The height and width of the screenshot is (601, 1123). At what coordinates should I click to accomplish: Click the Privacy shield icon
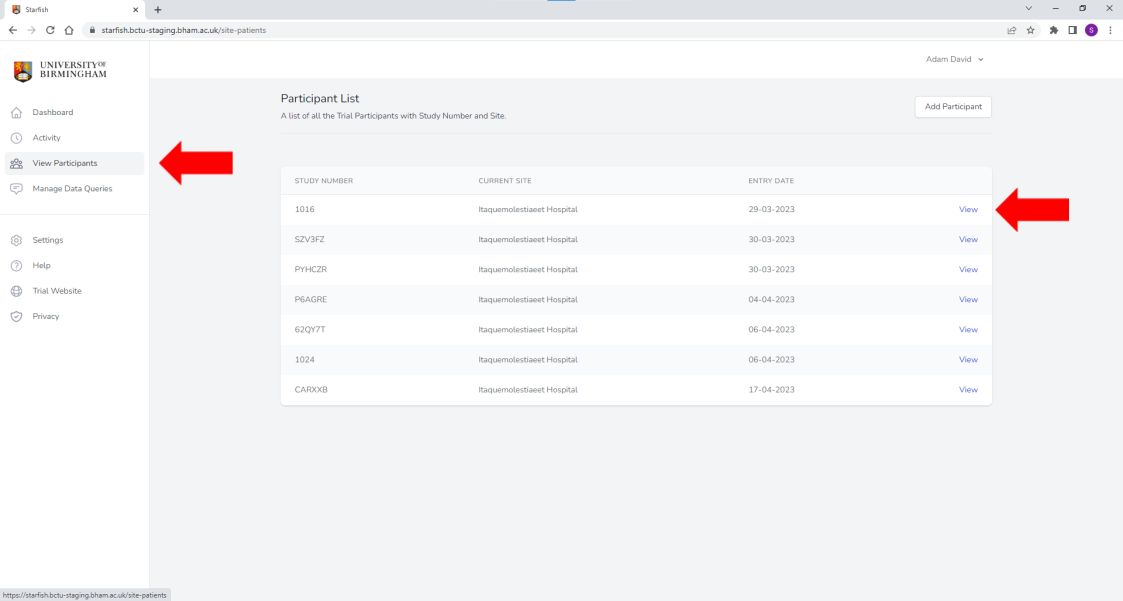coord(16,317)
